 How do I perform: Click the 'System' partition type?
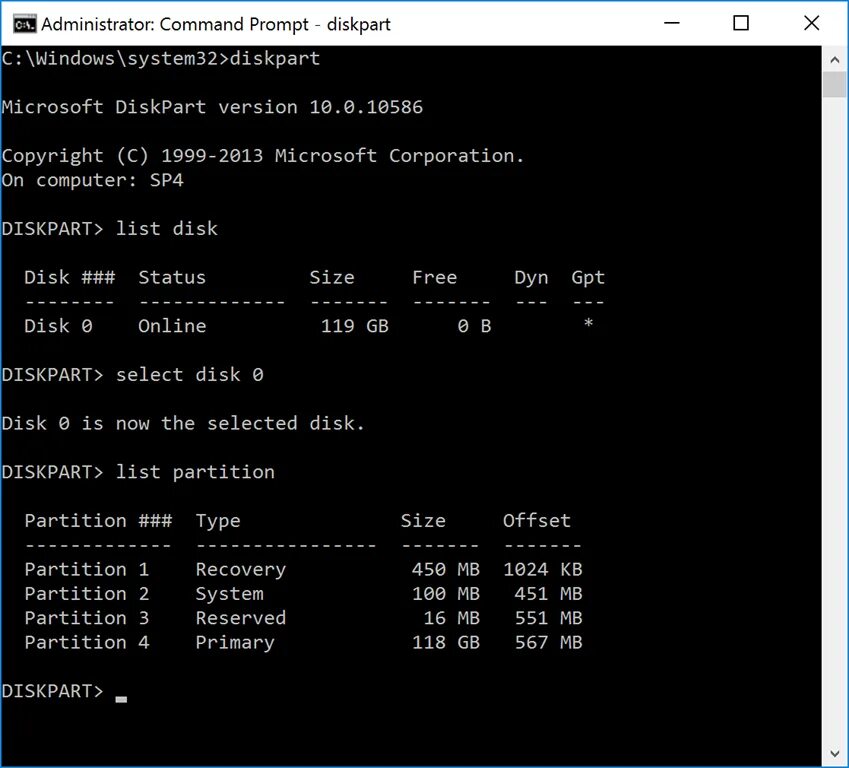[x=230, y=594]
